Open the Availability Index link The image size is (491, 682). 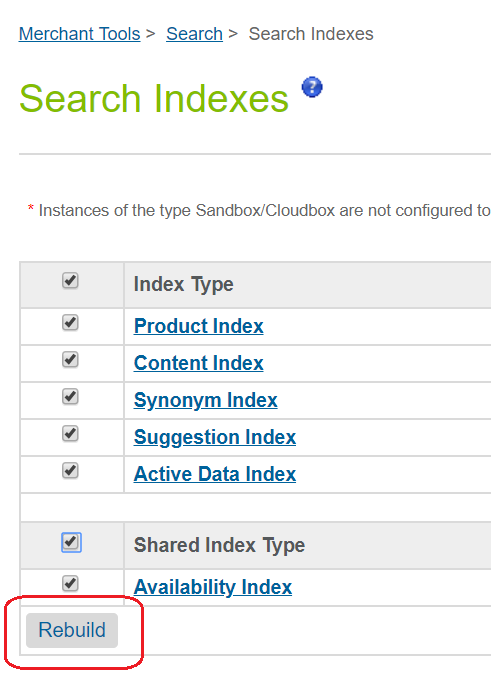tap(213, 587)
